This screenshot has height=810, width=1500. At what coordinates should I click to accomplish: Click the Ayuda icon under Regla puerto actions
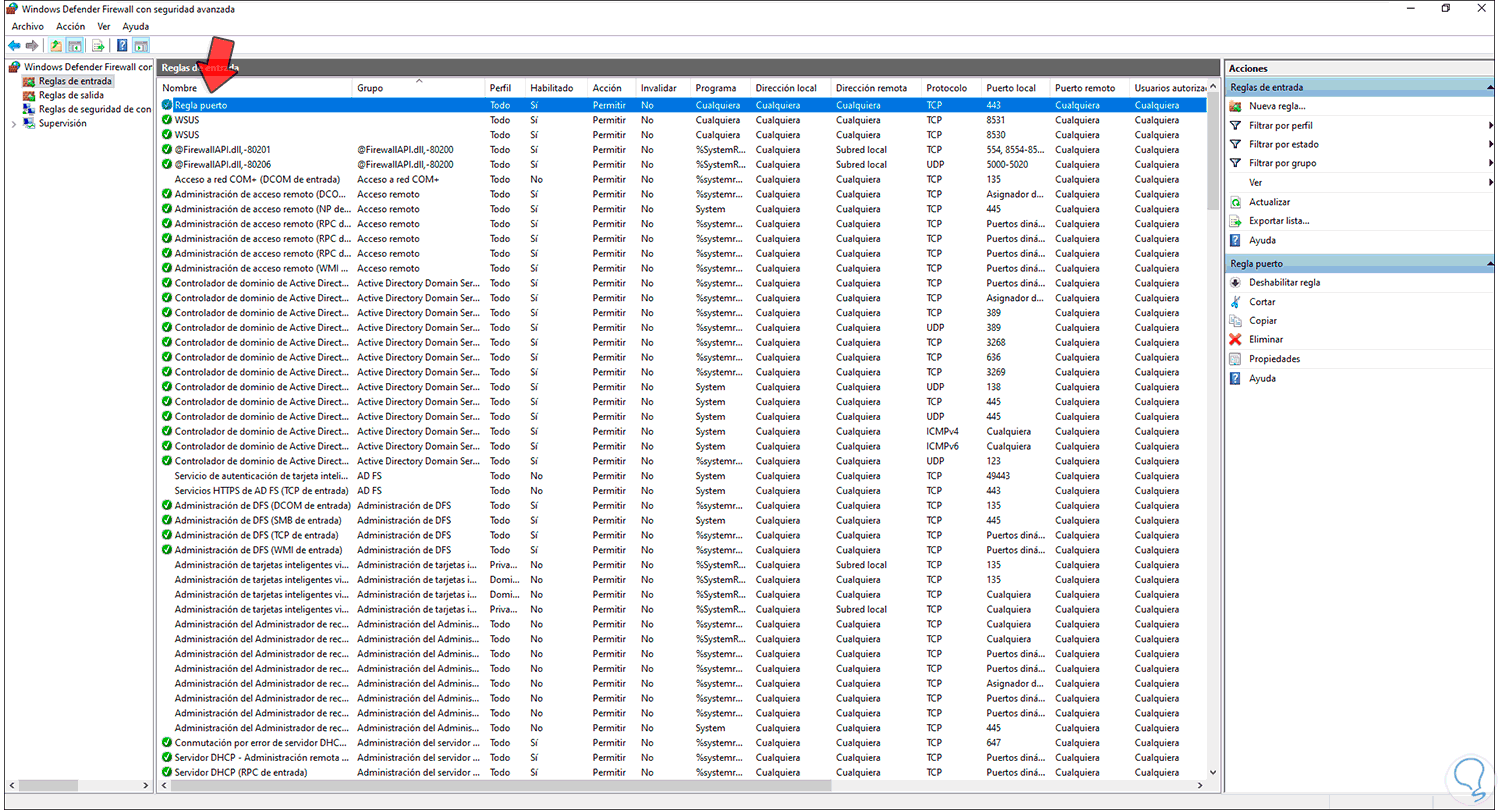coord(1236,378)
